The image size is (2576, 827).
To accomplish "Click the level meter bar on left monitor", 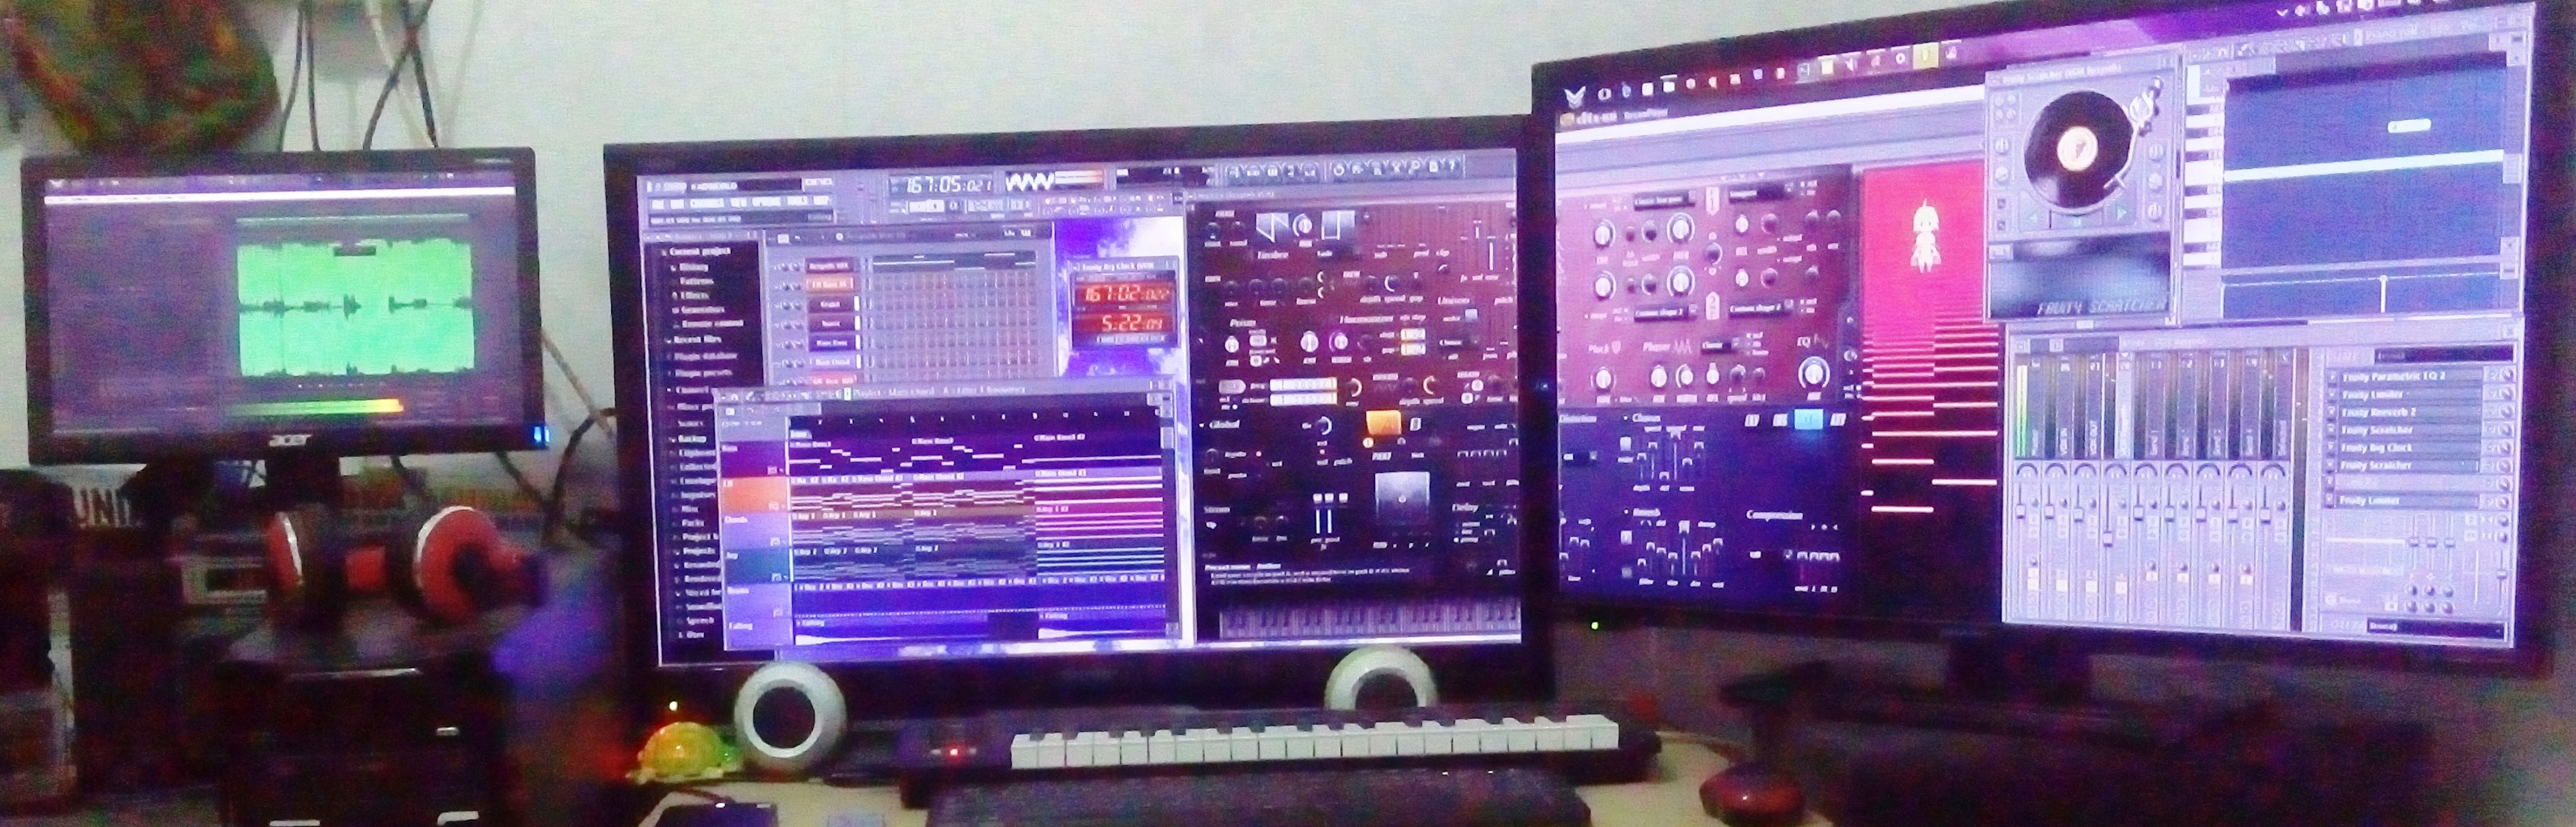I will (x=316, y=407).
